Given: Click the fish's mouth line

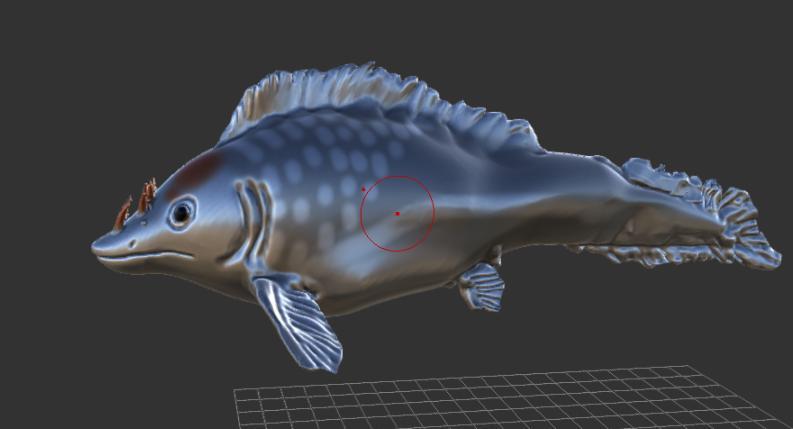Looking at the screenshot, I should pos(145,255).
